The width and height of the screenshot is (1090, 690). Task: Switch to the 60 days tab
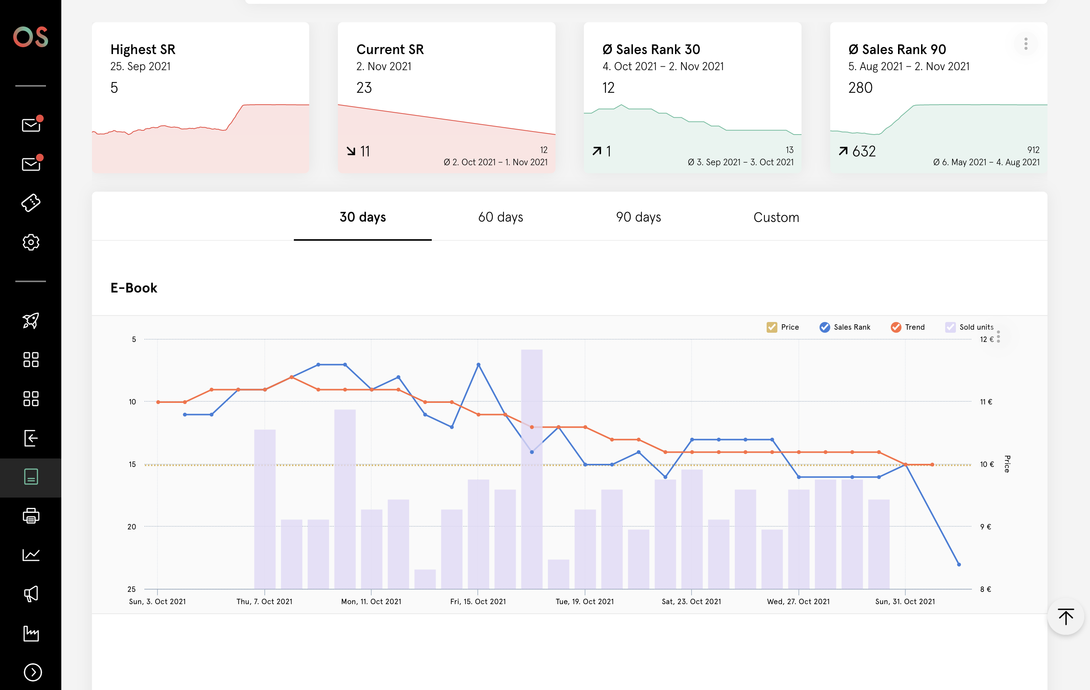tap(500, 217)
